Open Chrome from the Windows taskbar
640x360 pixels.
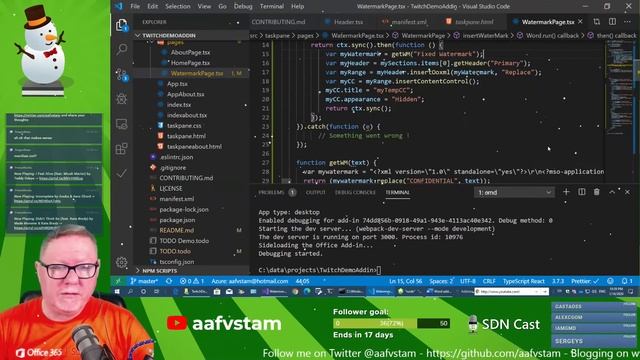click(x=295, y=292)
